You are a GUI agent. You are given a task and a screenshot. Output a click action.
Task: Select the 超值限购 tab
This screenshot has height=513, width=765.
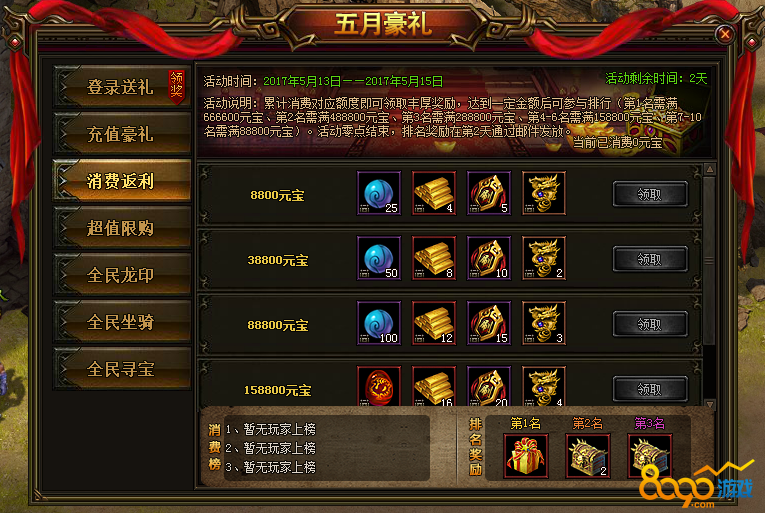(x=122, y=228)
